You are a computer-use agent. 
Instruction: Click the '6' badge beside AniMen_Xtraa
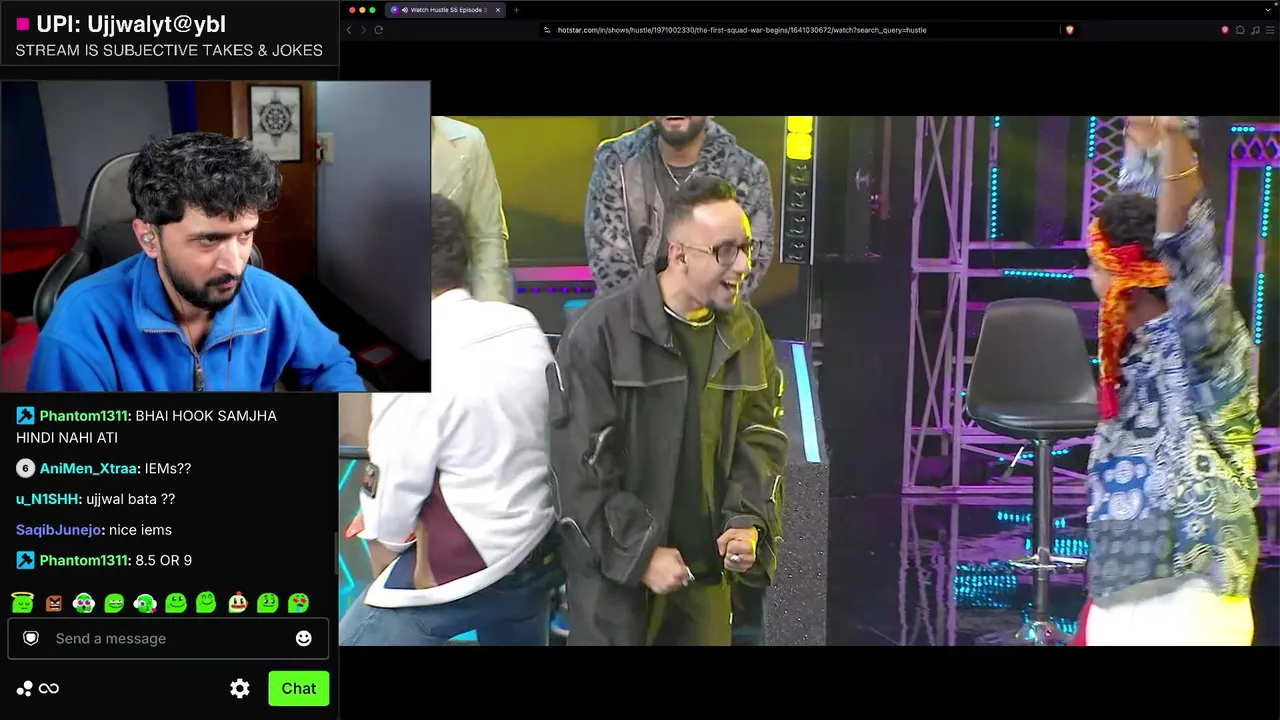point(25,468)
